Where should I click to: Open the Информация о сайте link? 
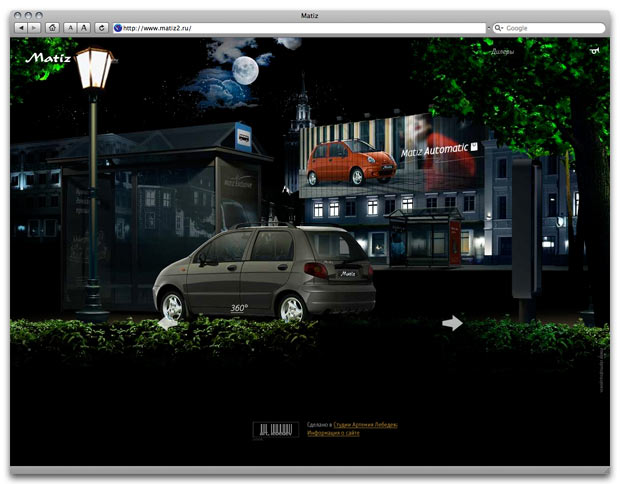pos(334,433)
